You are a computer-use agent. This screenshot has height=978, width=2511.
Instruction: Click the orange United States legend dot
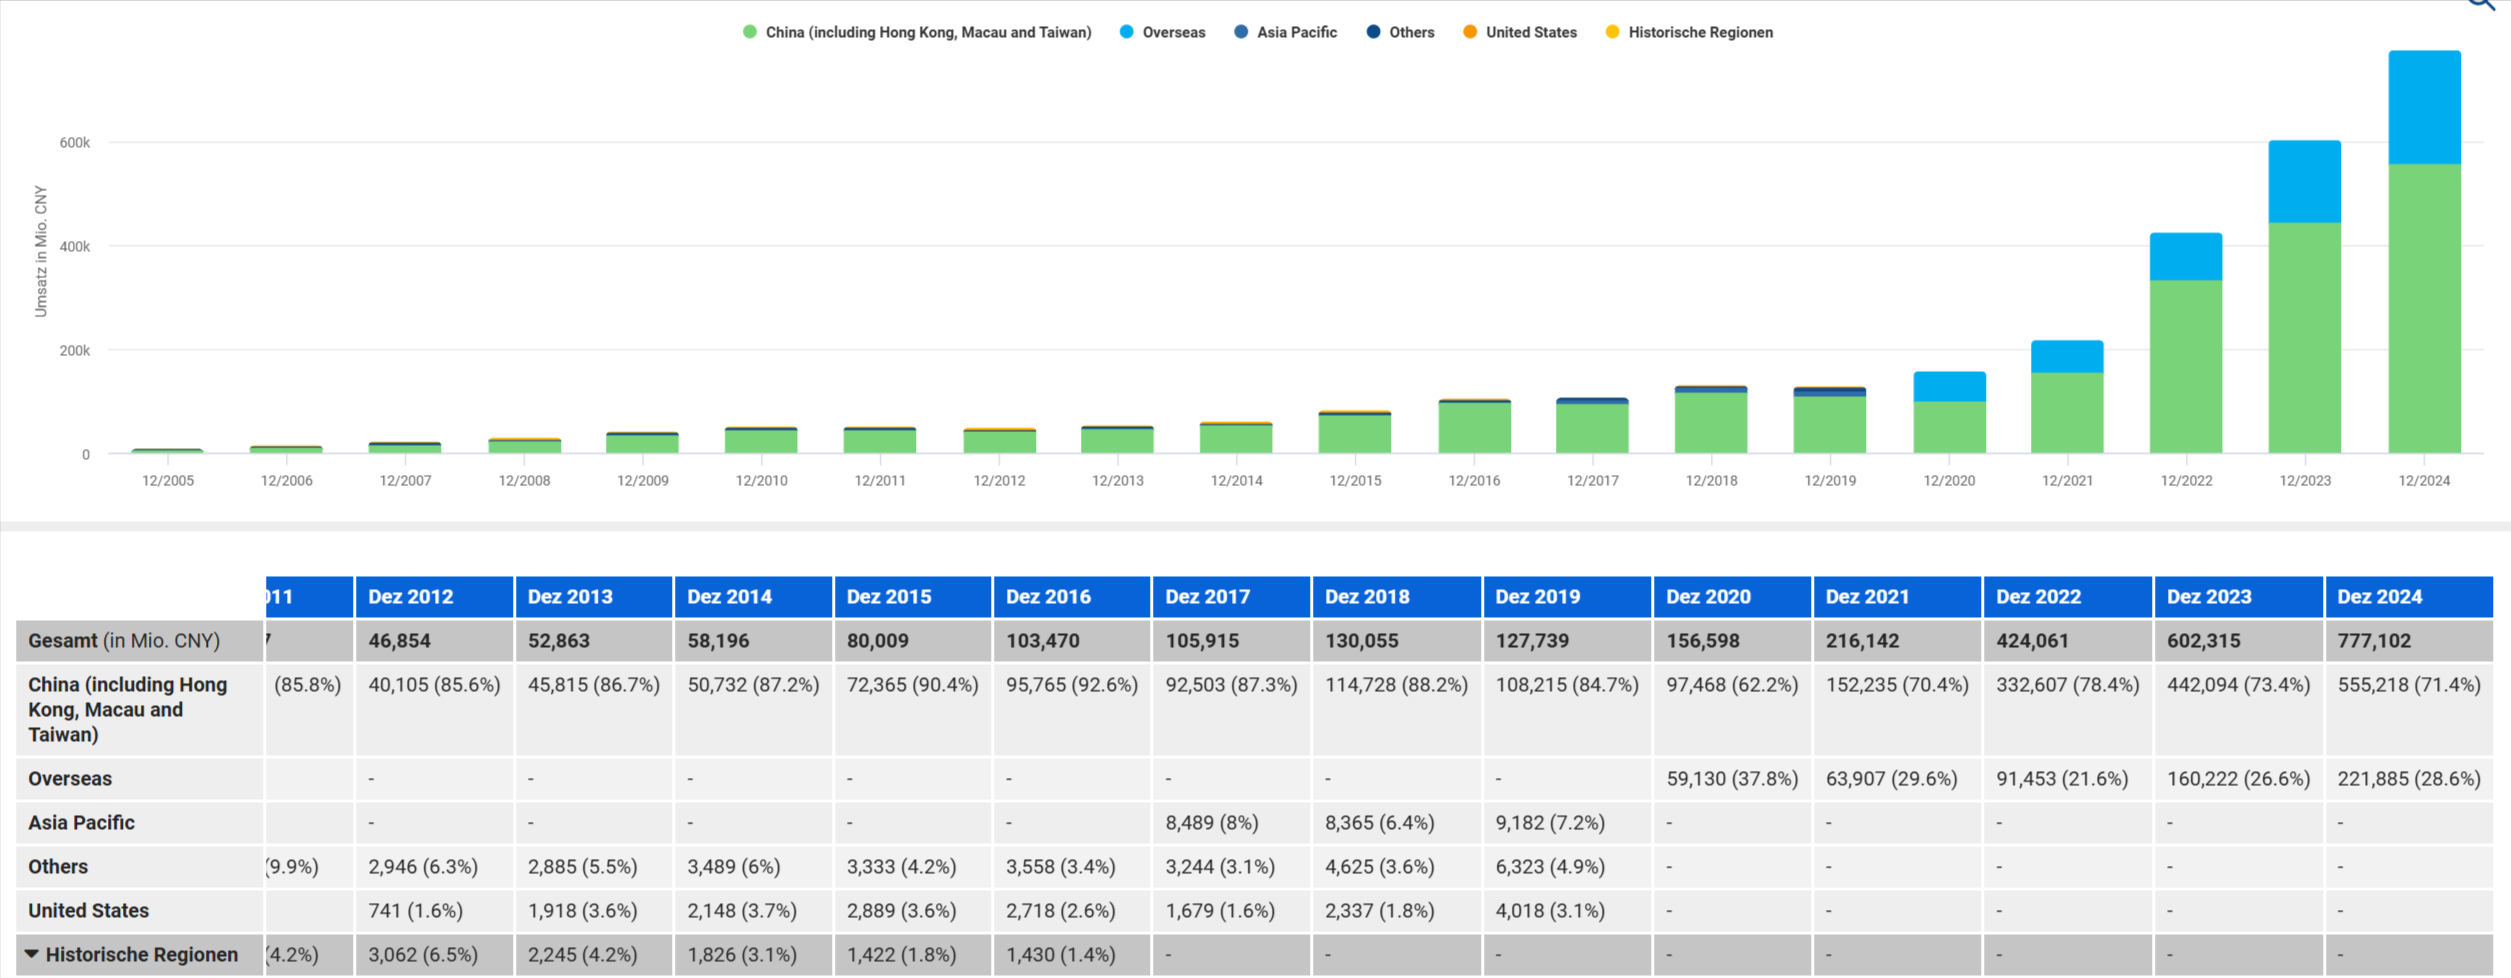tap(1470, 32)
